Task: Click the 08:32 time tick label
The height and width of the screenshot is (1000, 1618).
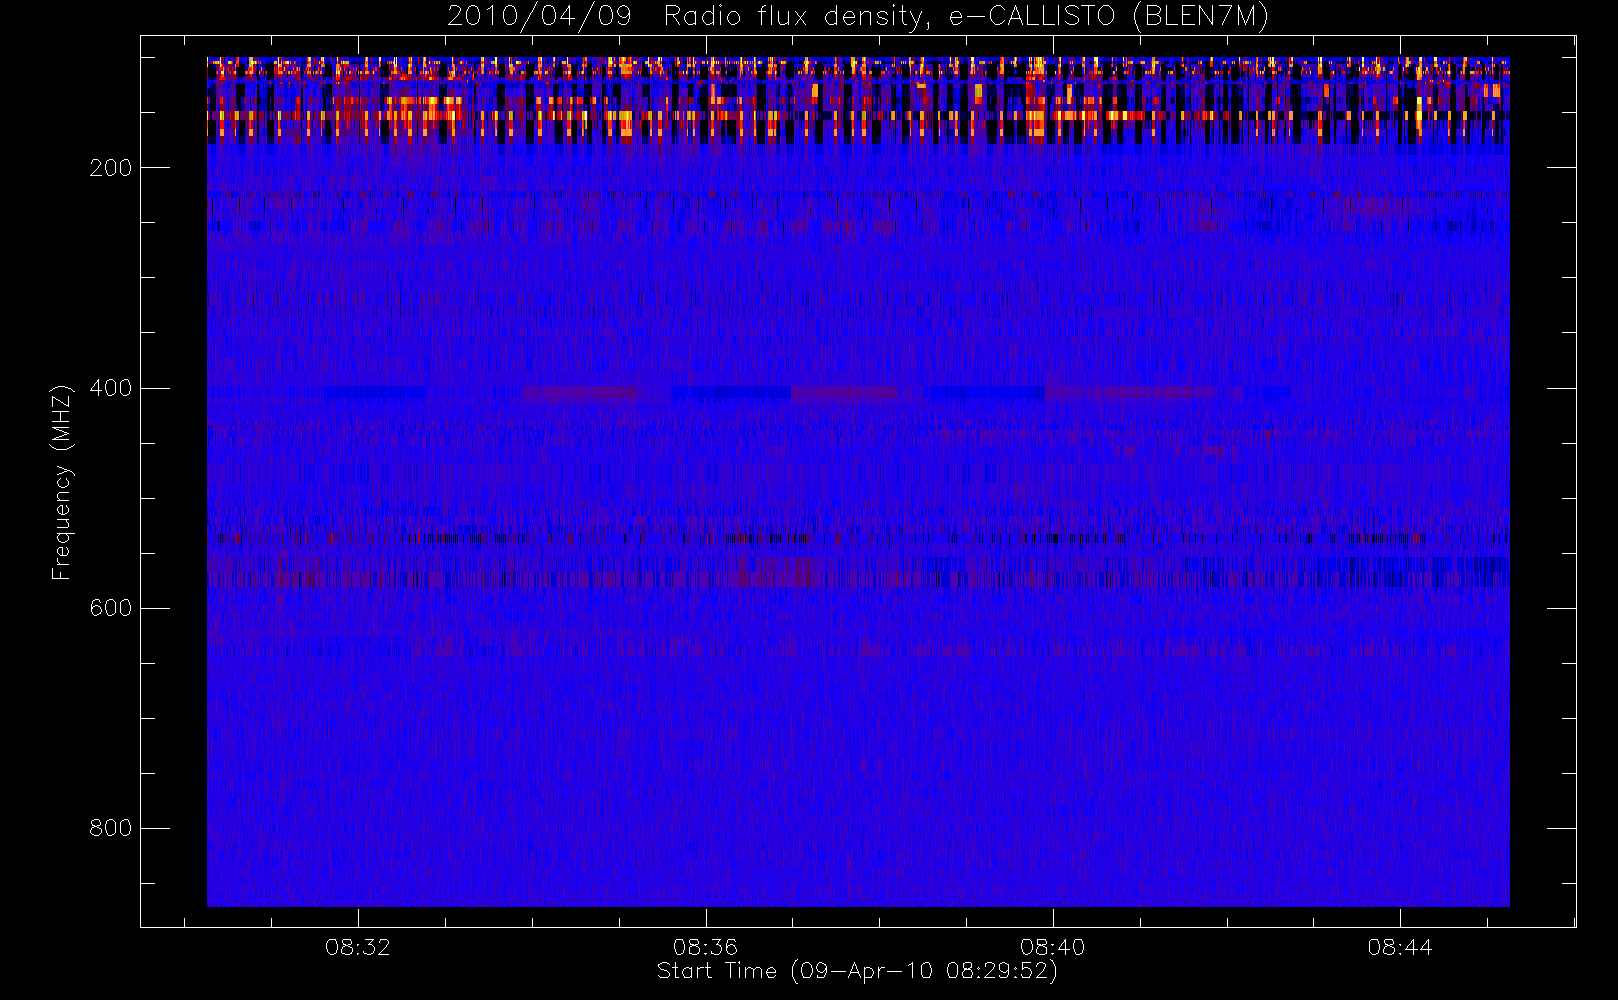Action: pyautogui.click(x=357, y=947)
